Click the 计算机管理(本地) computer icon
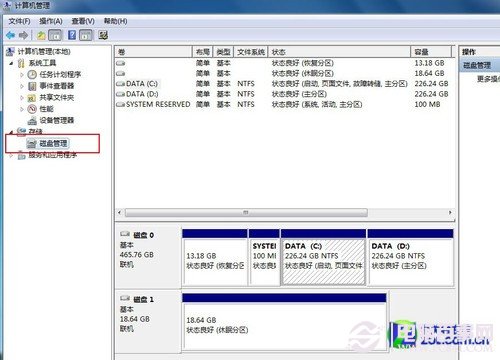Image resolution: width=500 pixels, height=360 pixels. 10,51
